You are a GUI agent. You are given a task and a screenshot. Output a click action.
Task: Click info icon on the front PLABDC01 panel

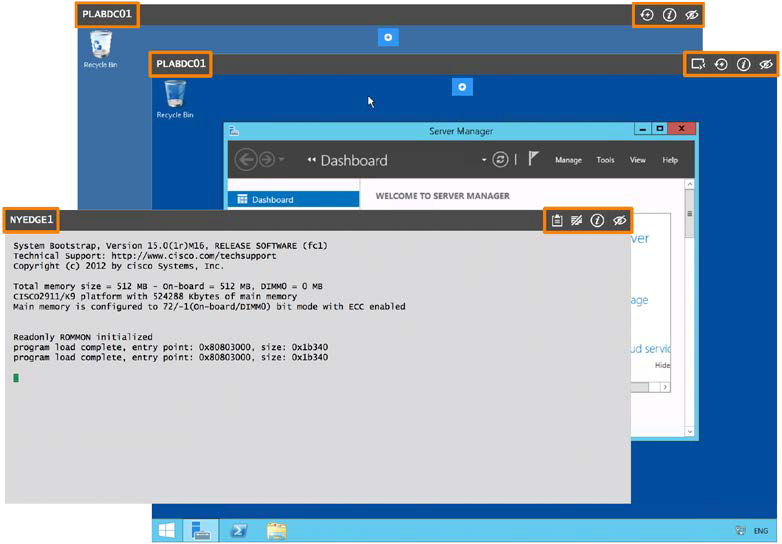pyautogui.click(x=743, y=64)
